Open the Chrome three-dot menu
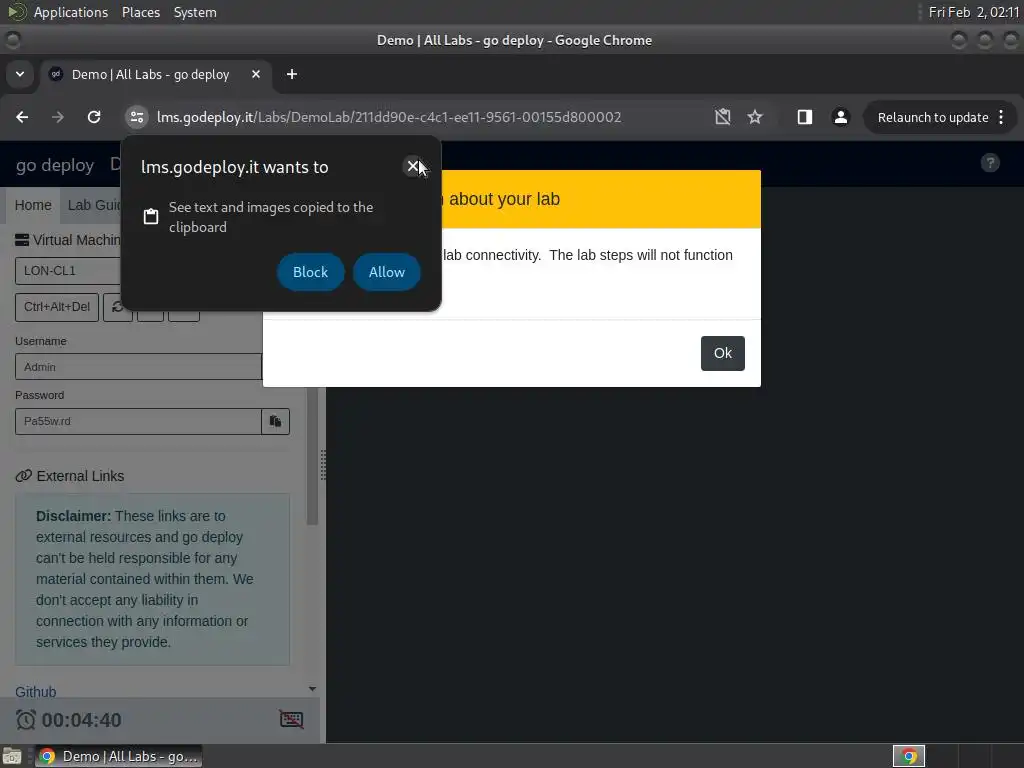 tap(1001, 118)
